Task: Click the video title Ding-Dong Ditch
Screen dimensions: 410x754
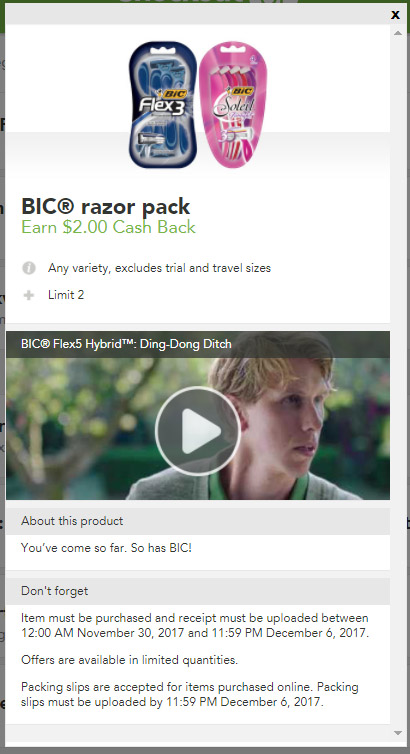Action: 126,344
